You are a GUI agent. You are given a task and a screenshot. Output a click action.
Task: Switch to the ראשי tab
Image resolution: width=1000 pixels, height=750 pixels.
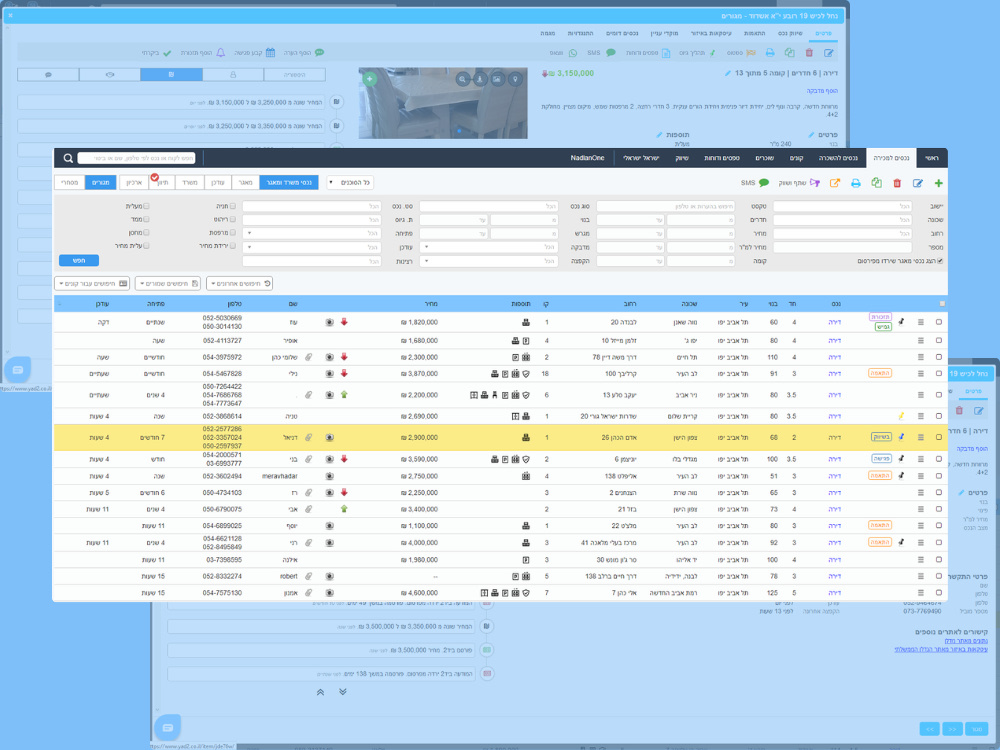(931, 158)
